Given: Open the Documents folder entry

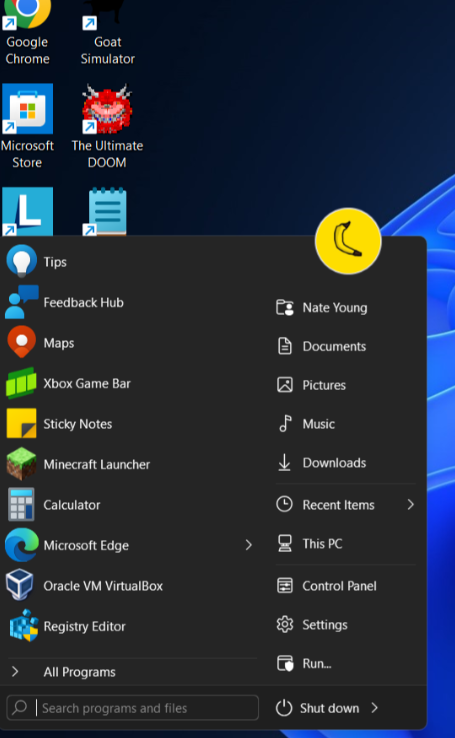Looking at the screenshot, I should point(346,346).
